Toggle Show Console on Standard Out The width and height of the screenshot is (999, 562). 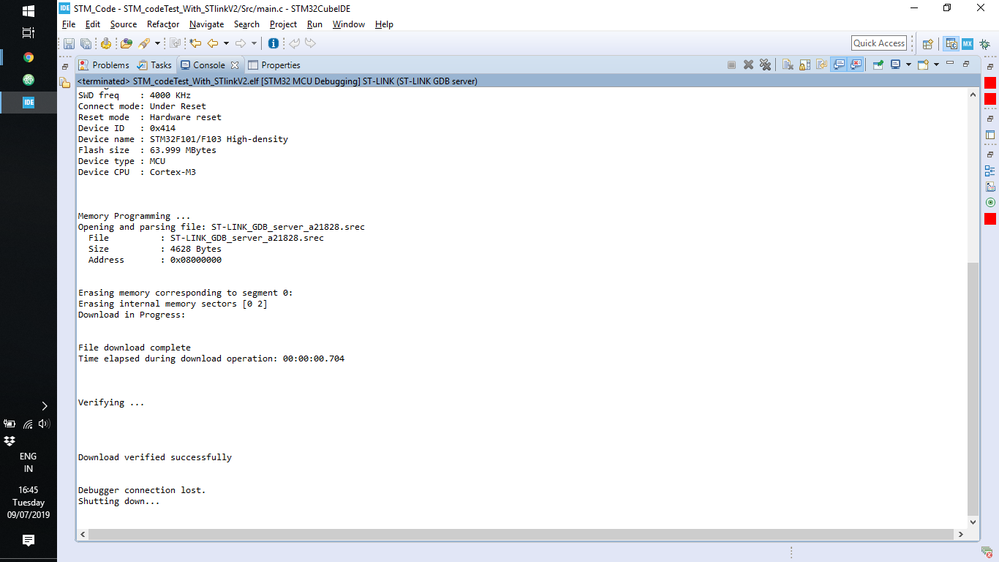[x=839, y=65]
